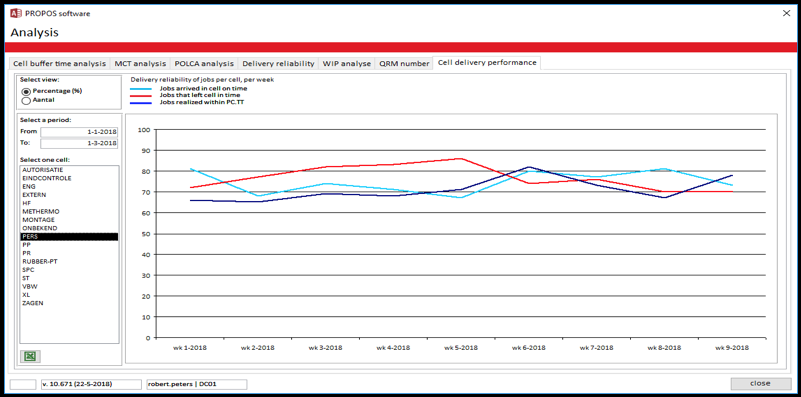
Task: Select RUBBER-PT in the cell list
Action: coord(69,261)
